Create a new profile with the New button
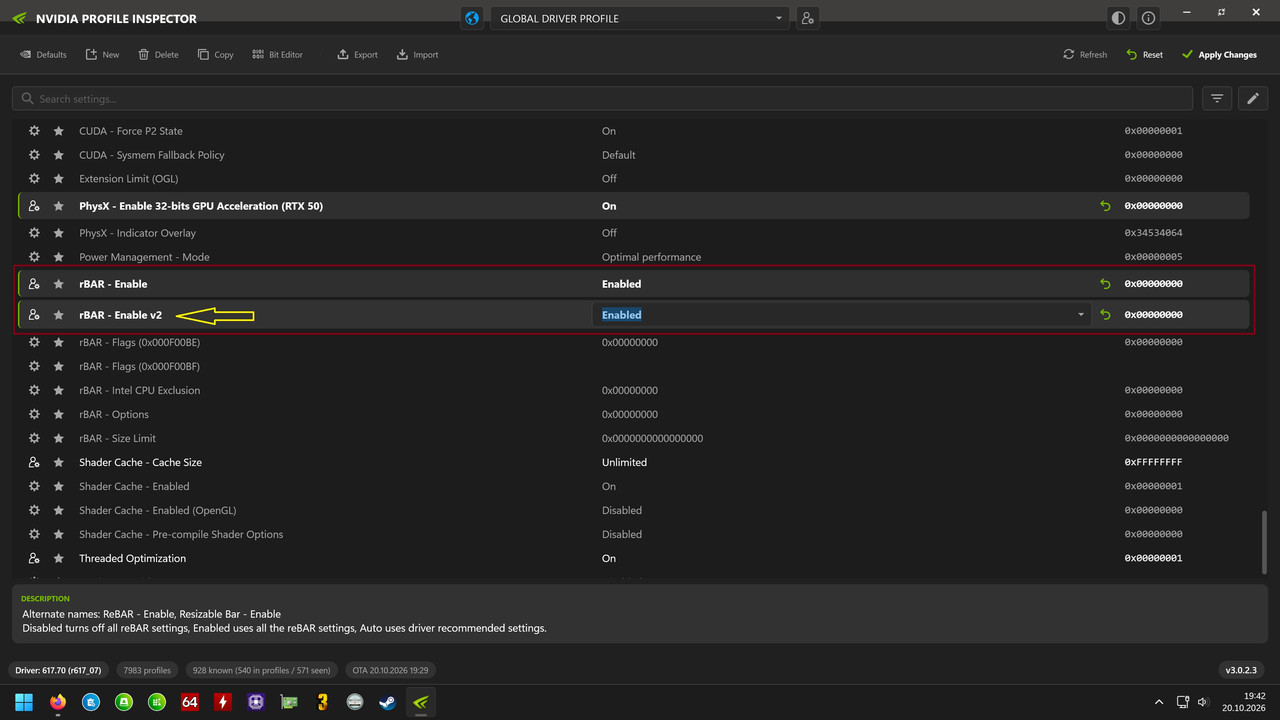Viewport: 1280px width, 720px height. pos(102,55)
